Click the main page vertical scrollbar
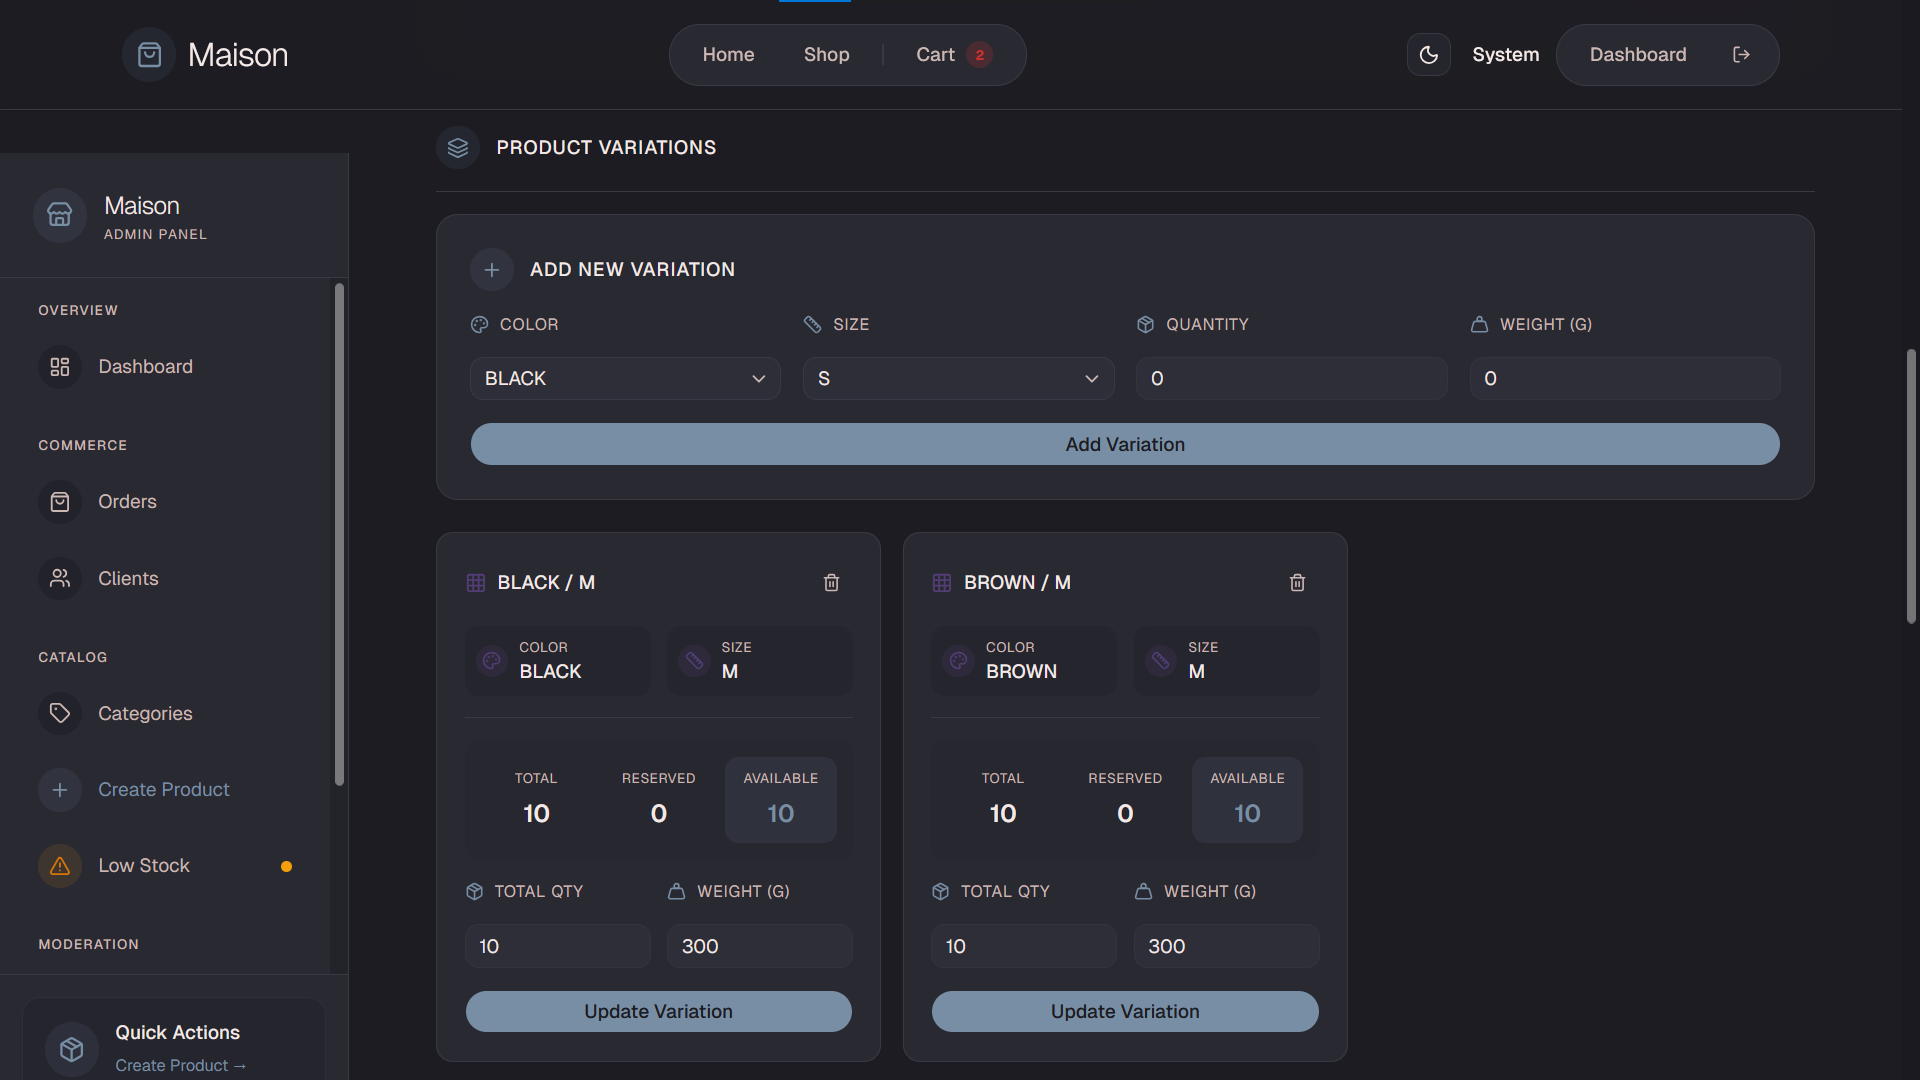 click(1911, 486)
